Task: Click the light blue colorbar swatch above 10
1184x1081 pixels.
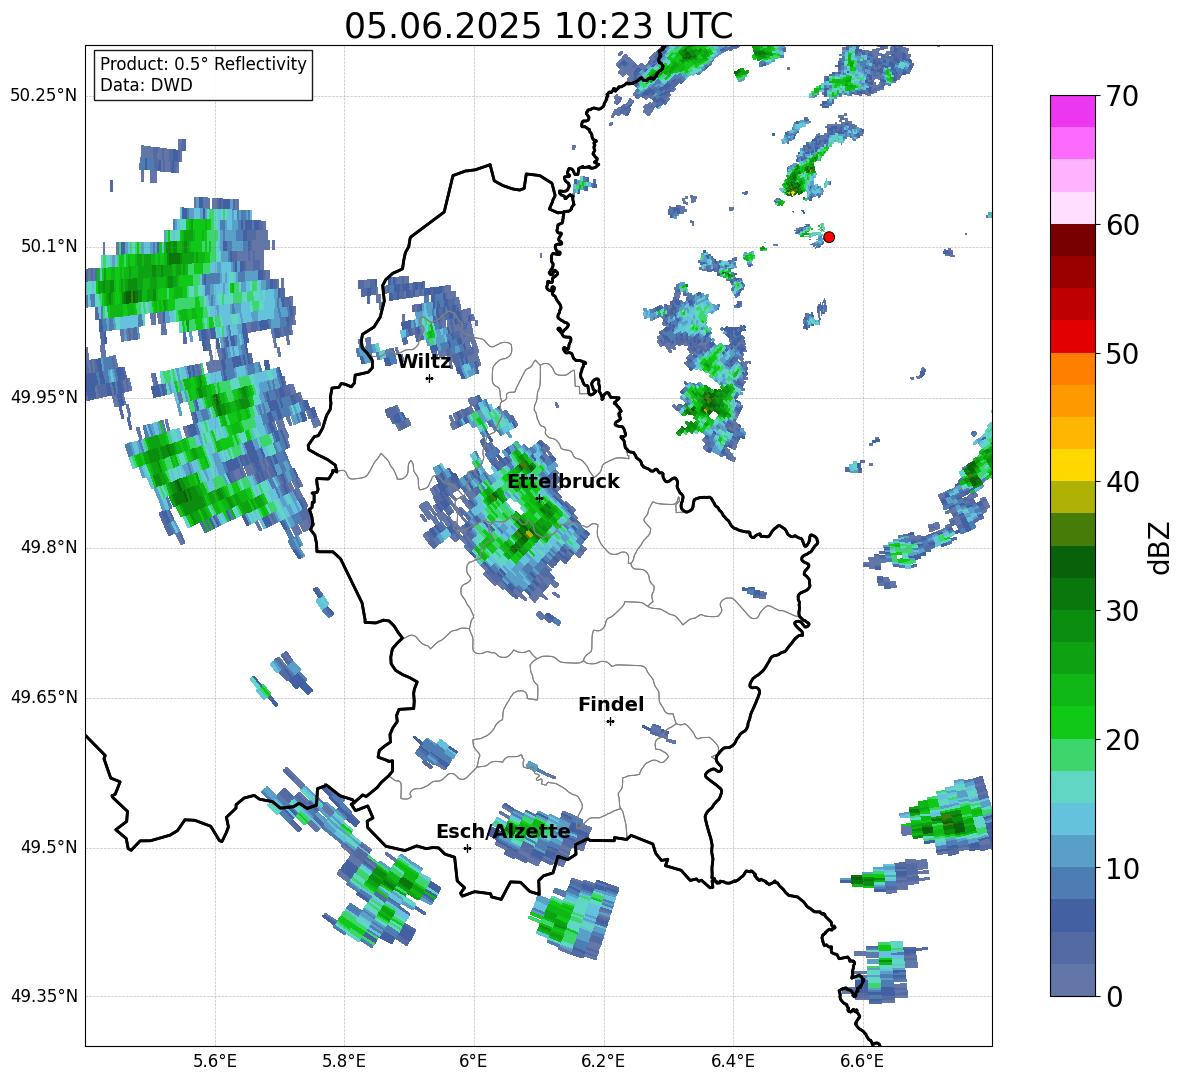Action: tap(1072, 819)
